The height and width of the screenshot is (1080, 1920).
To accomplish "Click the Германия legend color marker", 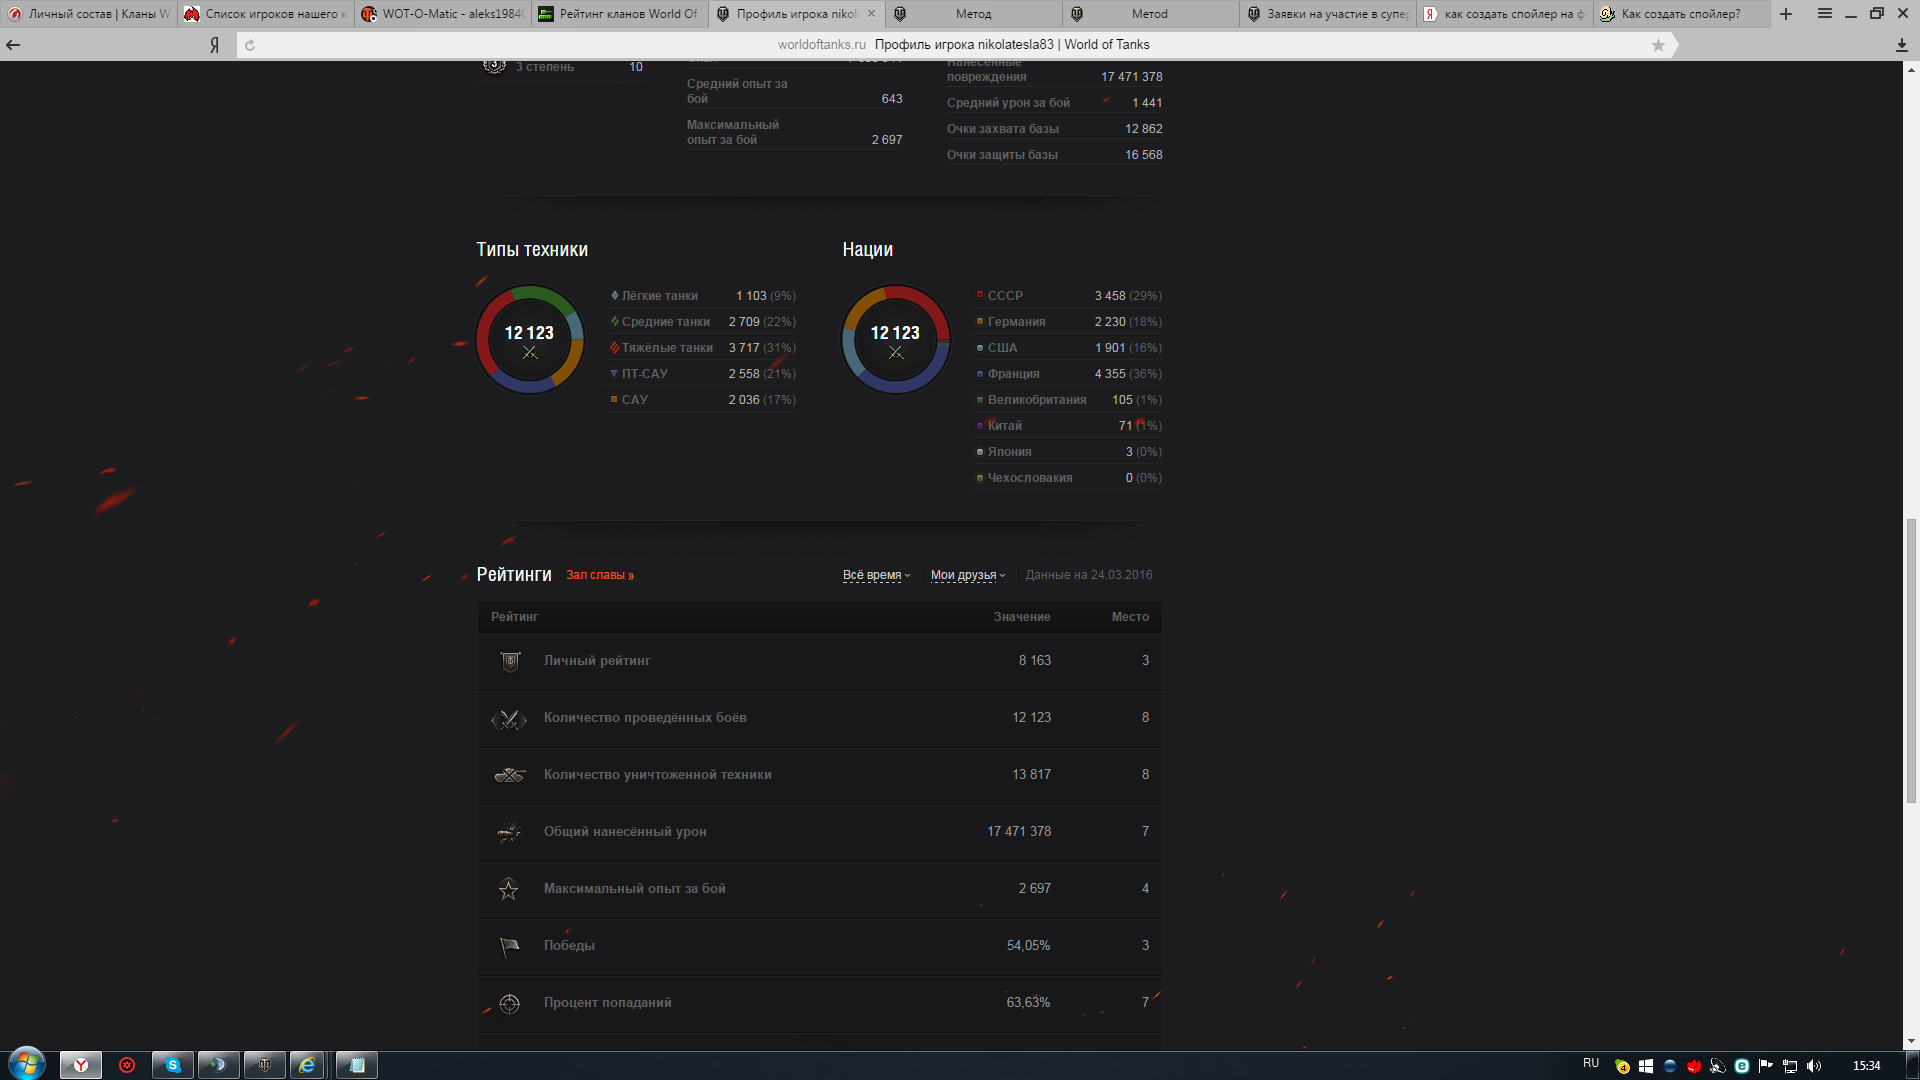I will 980,321.
